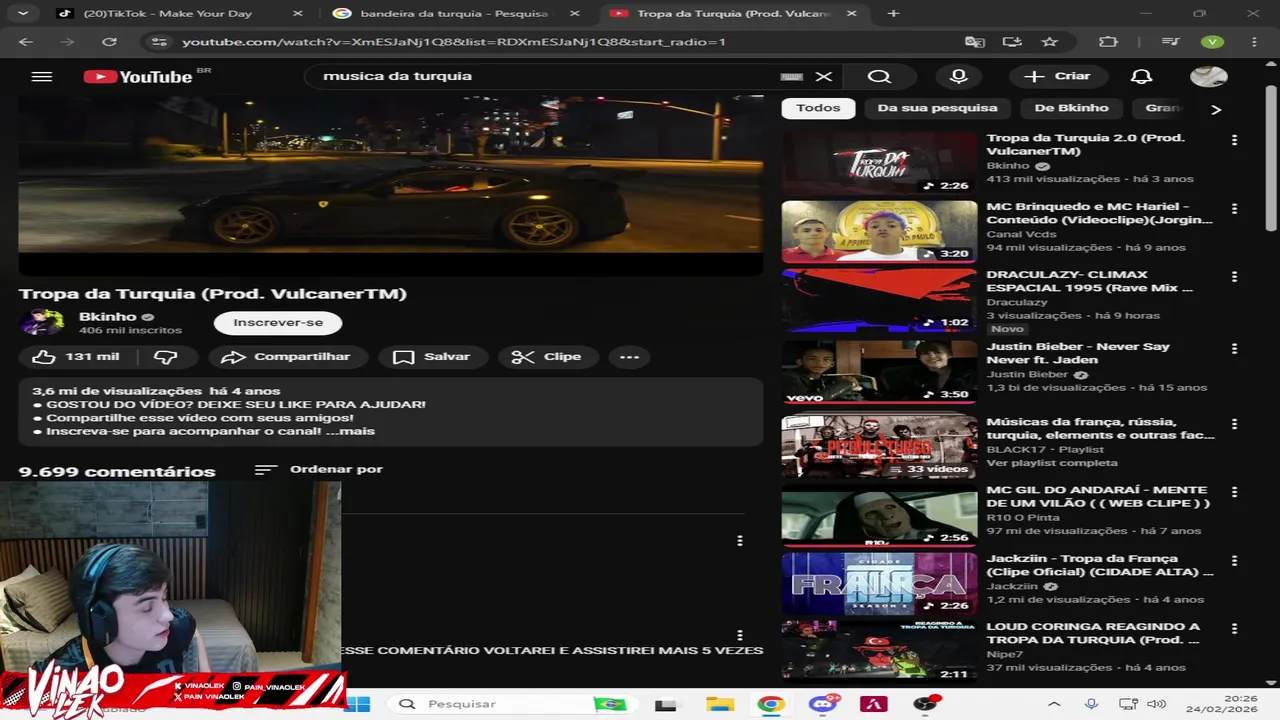Open the YouTube hamburger guide menu
Screen dimensions: 1280x720
click(41, 76)
